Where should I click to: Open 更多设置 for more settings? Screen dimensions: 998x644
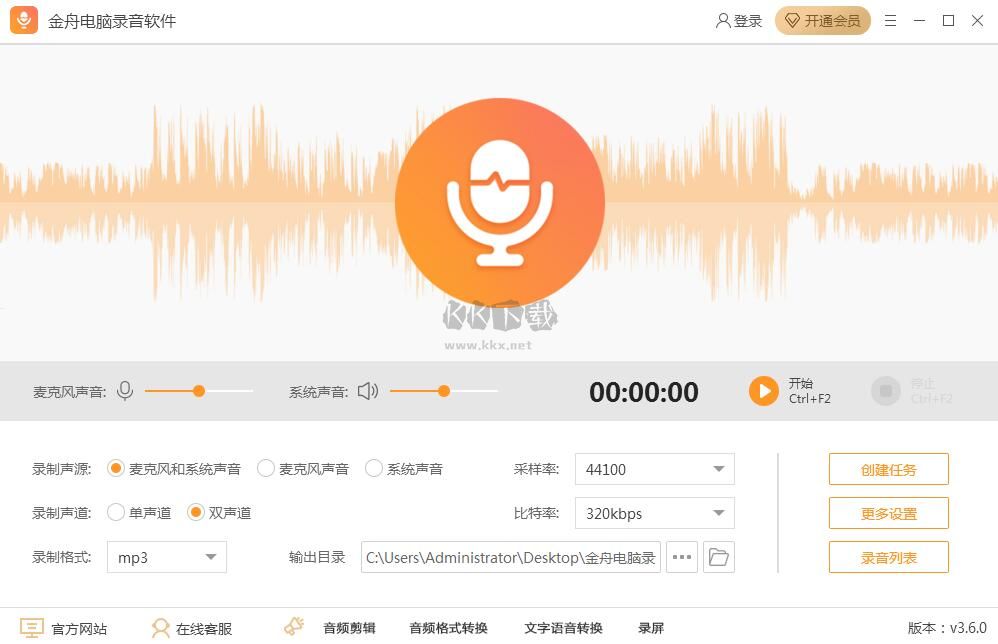pos(888,512)
